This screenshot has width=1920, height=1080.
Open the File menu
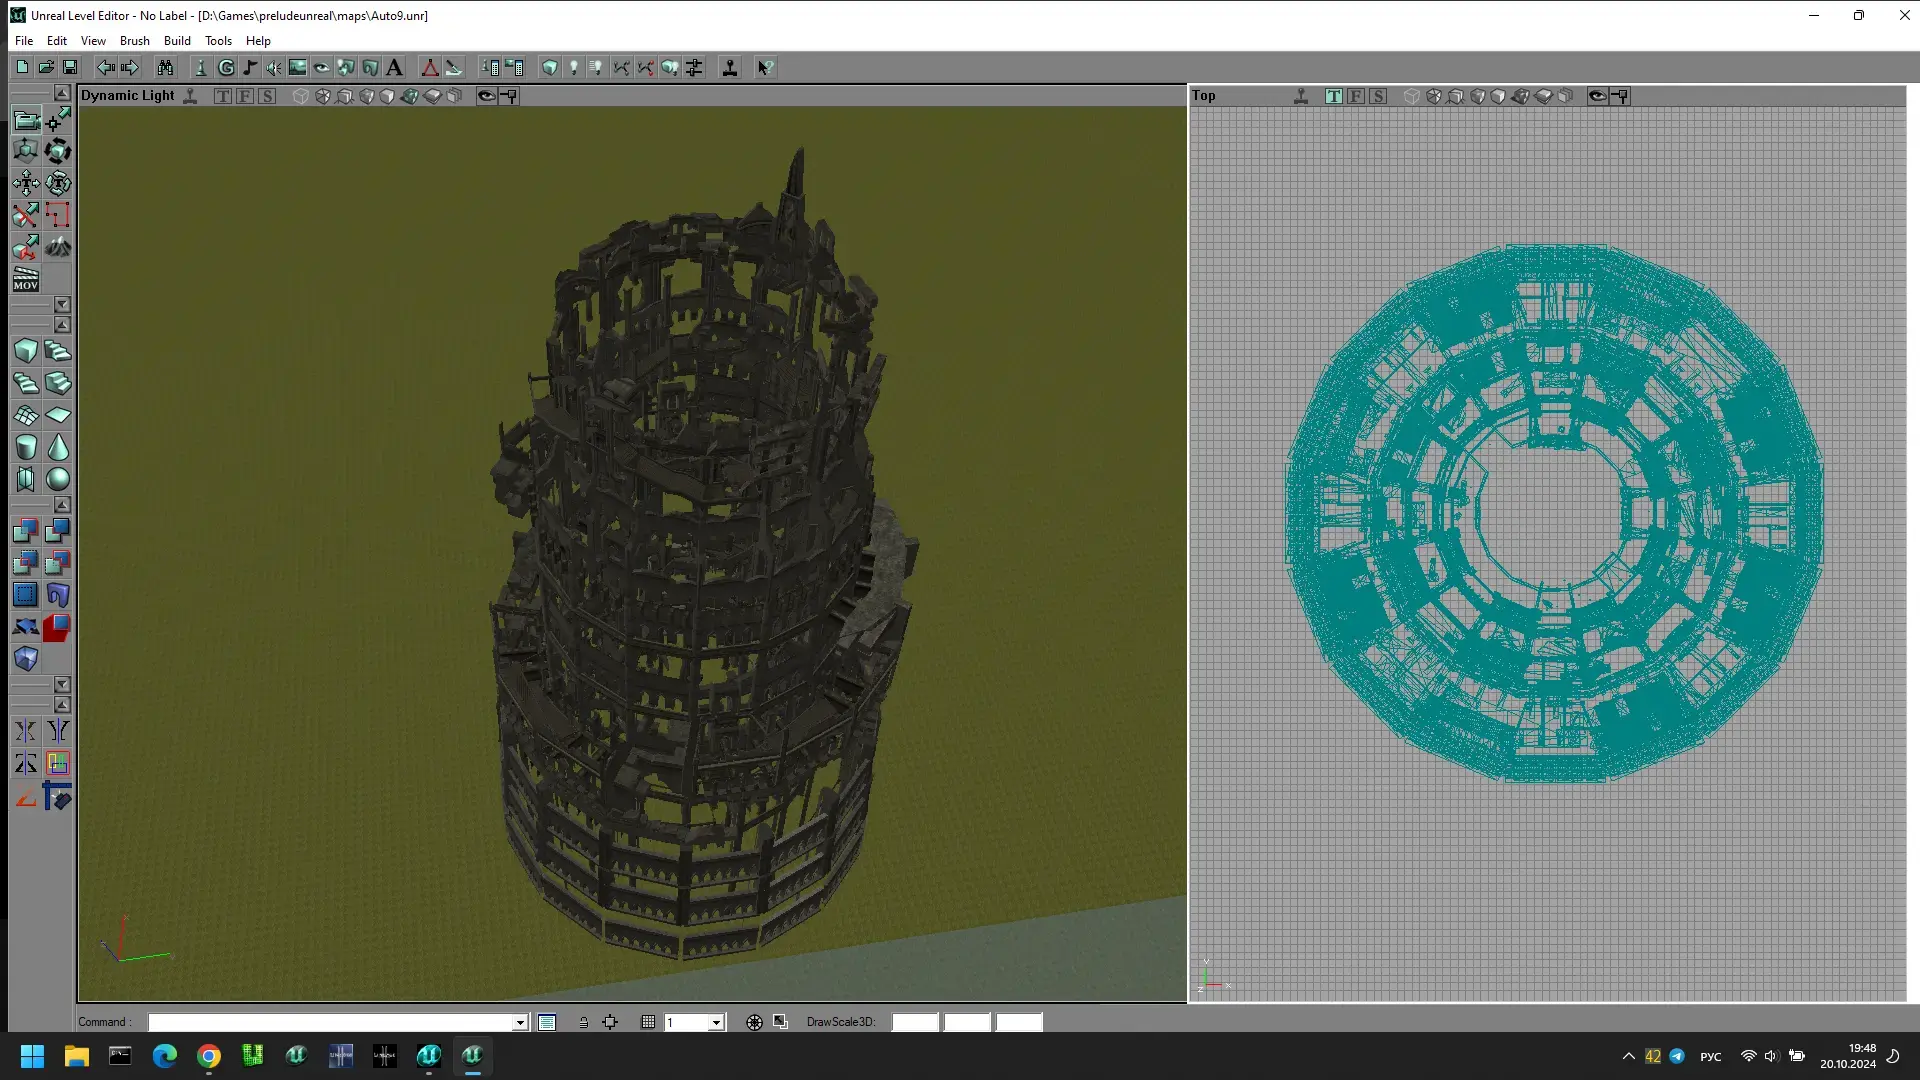(x=24, y=41)
